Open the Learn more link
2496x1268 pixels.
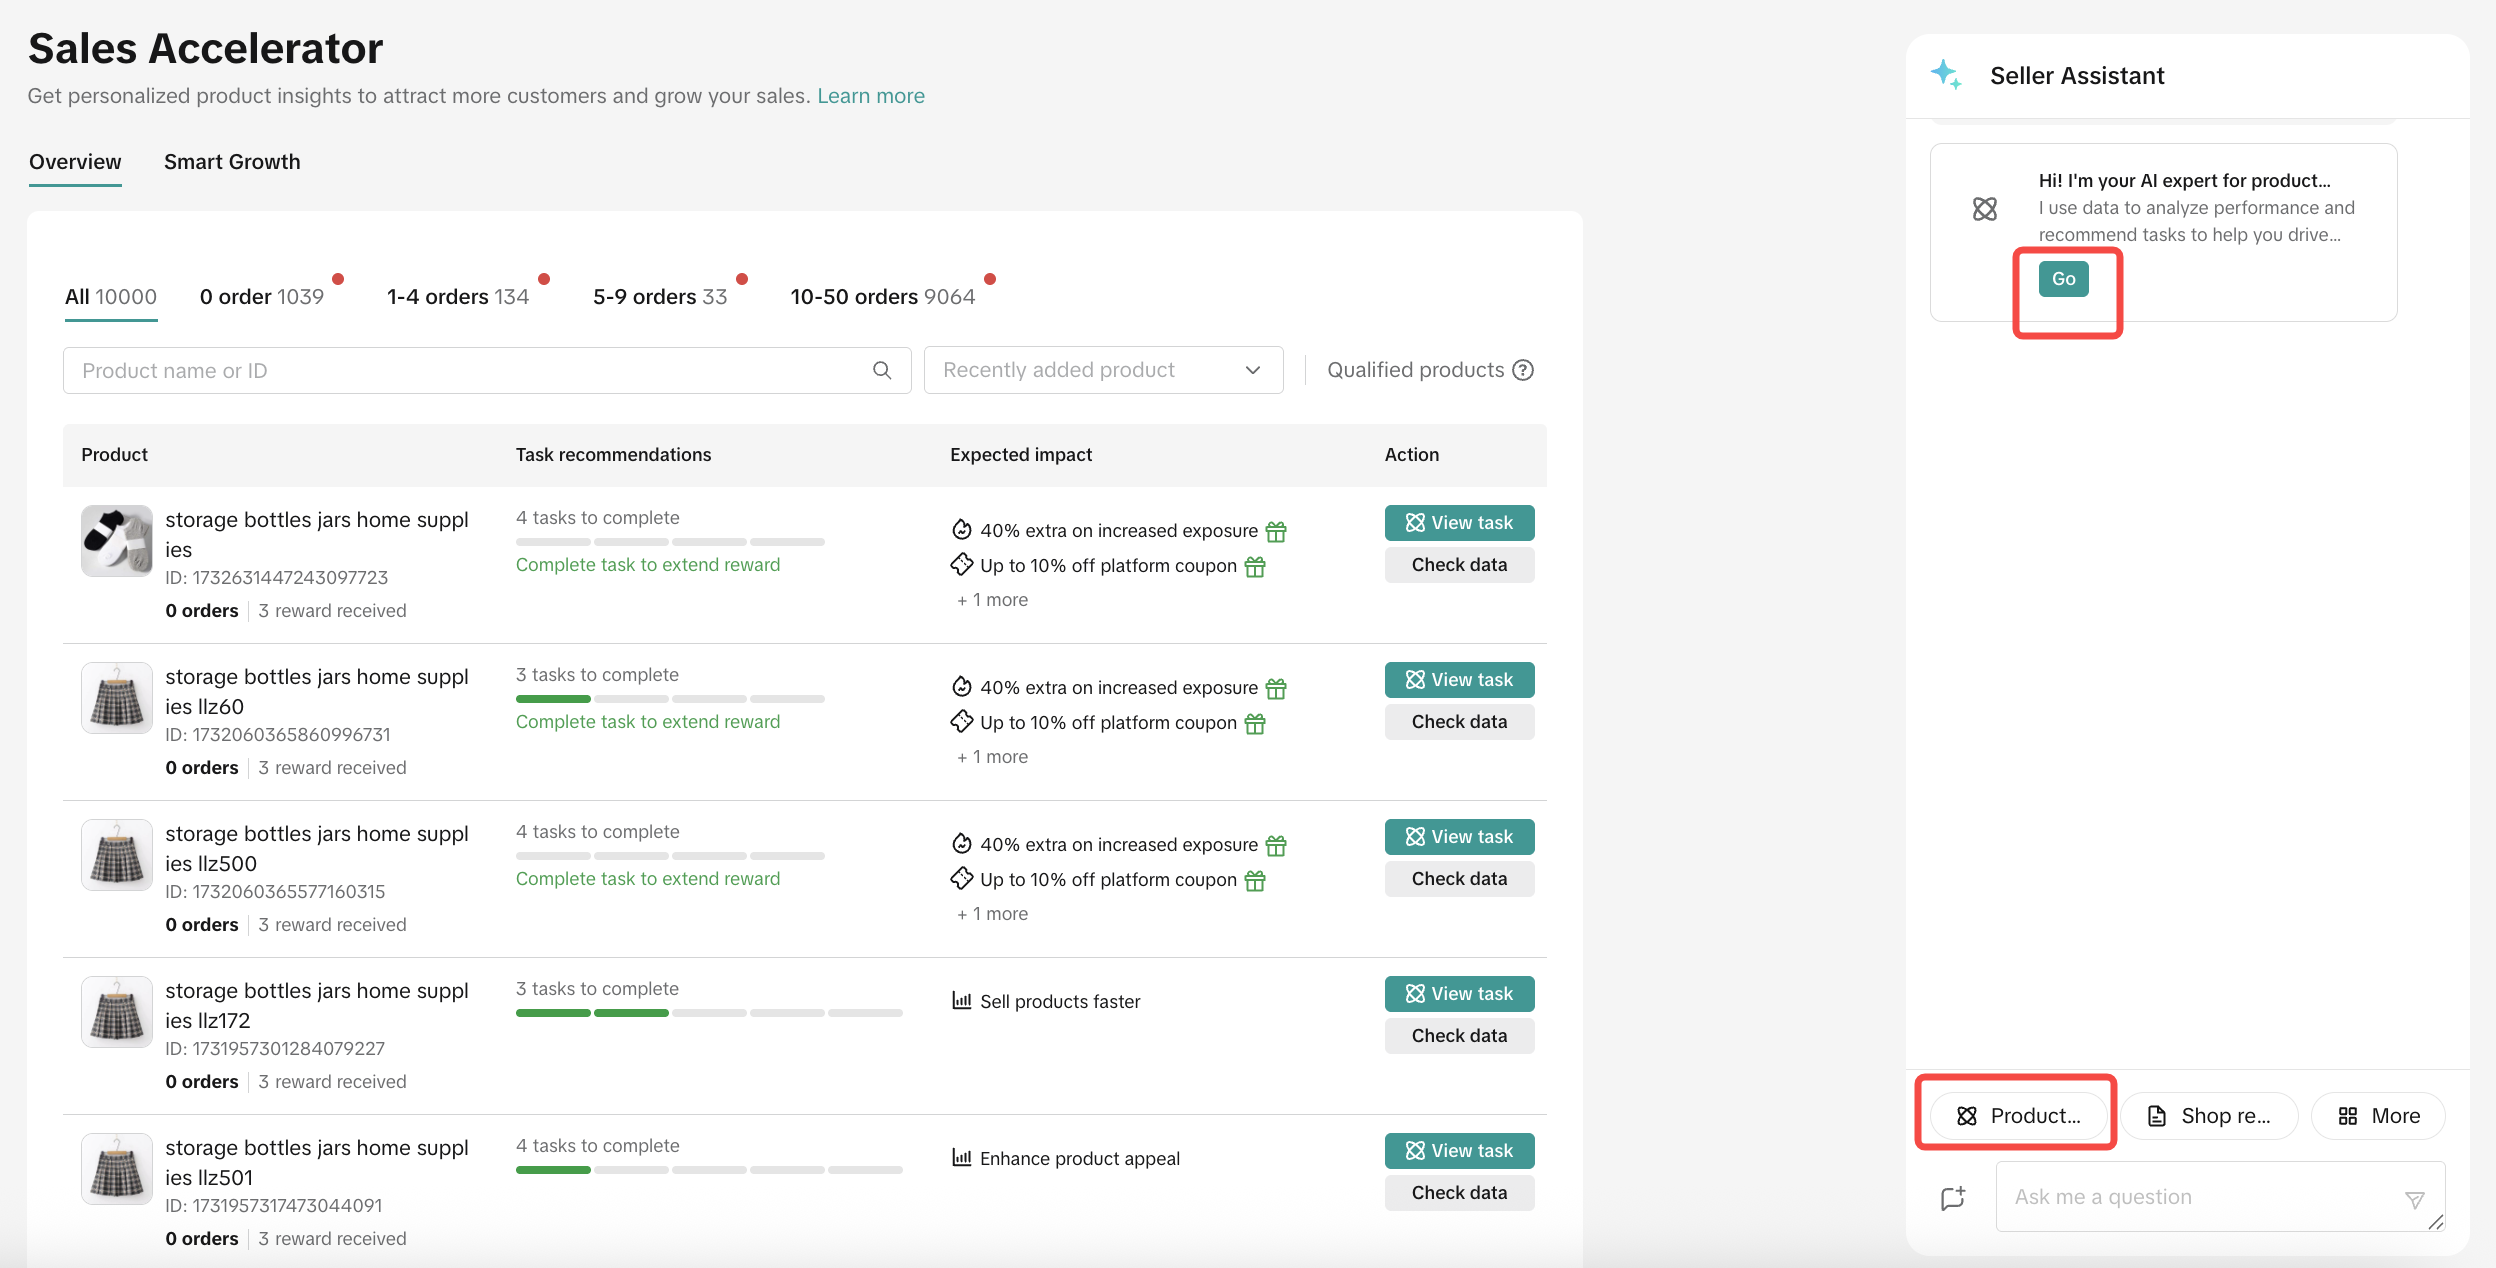(870, 96)
